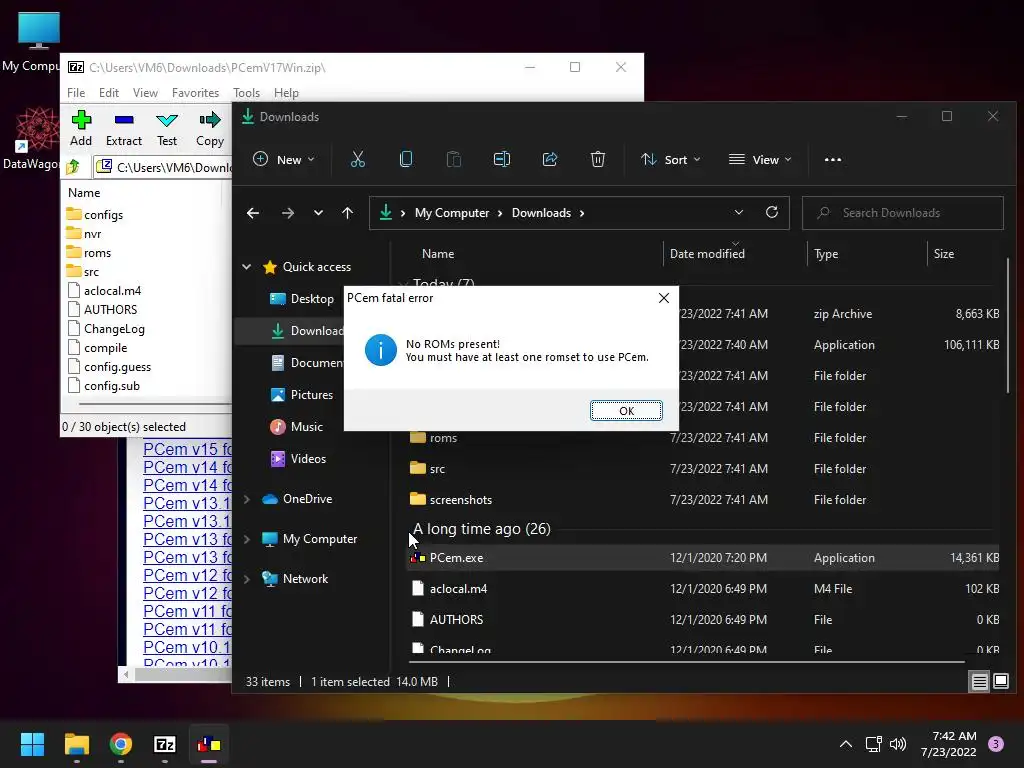This screenshot has width=1024, height=768.
Task: Expand the Network tree node
Action: 247,579
